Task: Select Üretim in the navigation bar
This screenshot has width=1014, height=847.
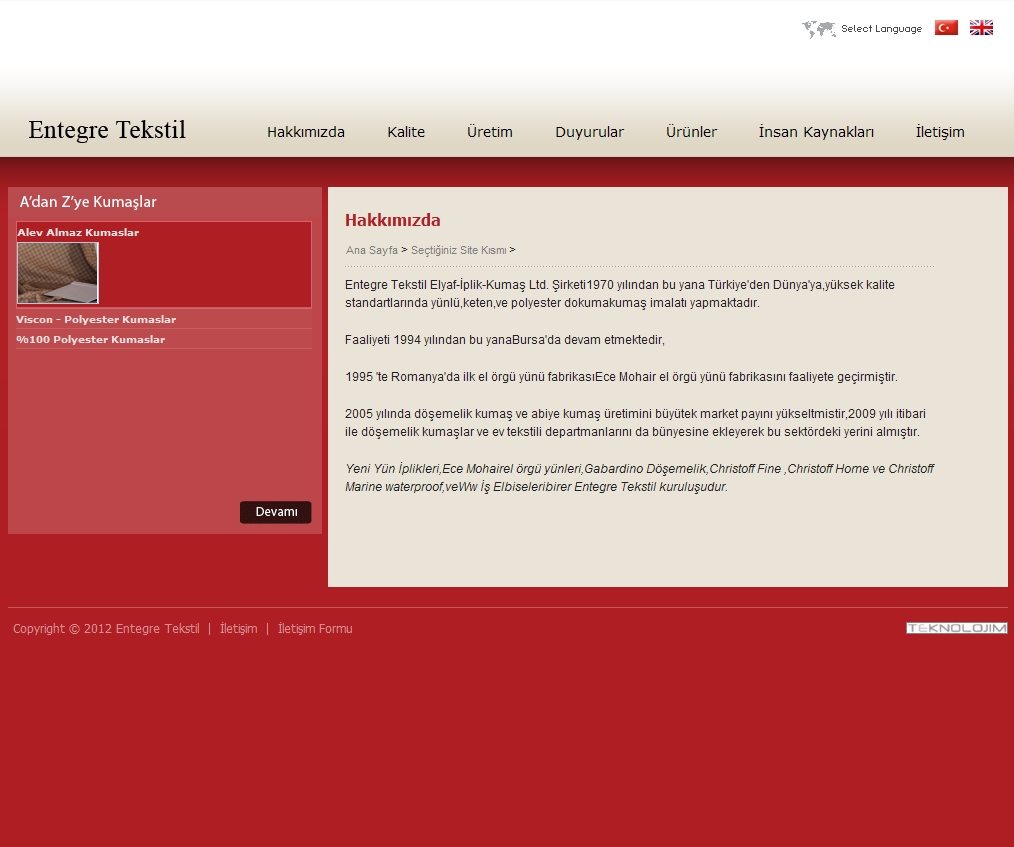Action: (x=490, y=132)
